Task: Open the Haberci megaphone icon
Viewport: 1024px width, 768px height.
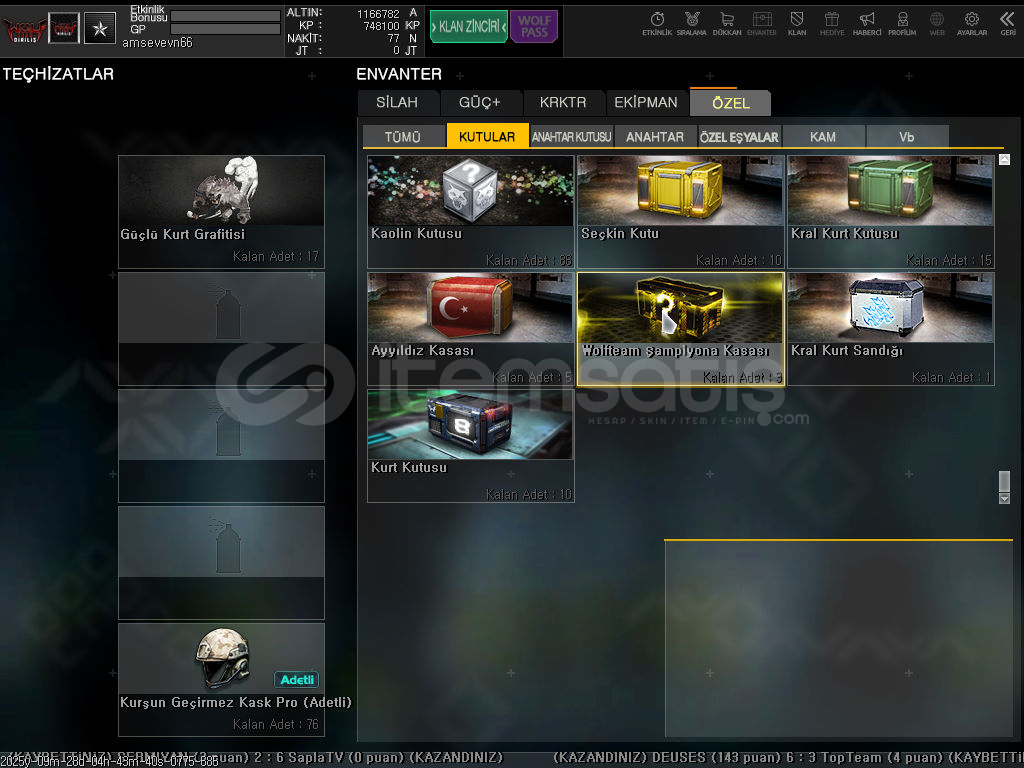Action: (x=867, y=24)
